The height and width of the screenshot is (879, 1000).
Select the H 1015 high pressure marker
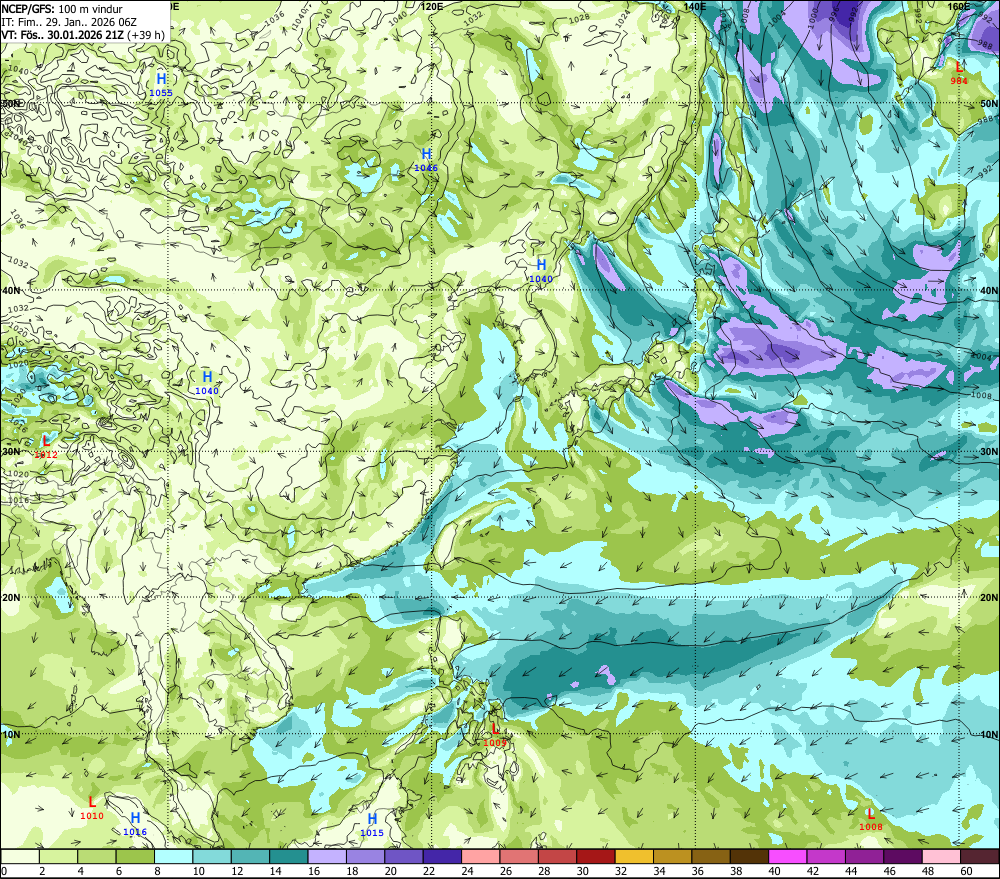tap(372, 824)
